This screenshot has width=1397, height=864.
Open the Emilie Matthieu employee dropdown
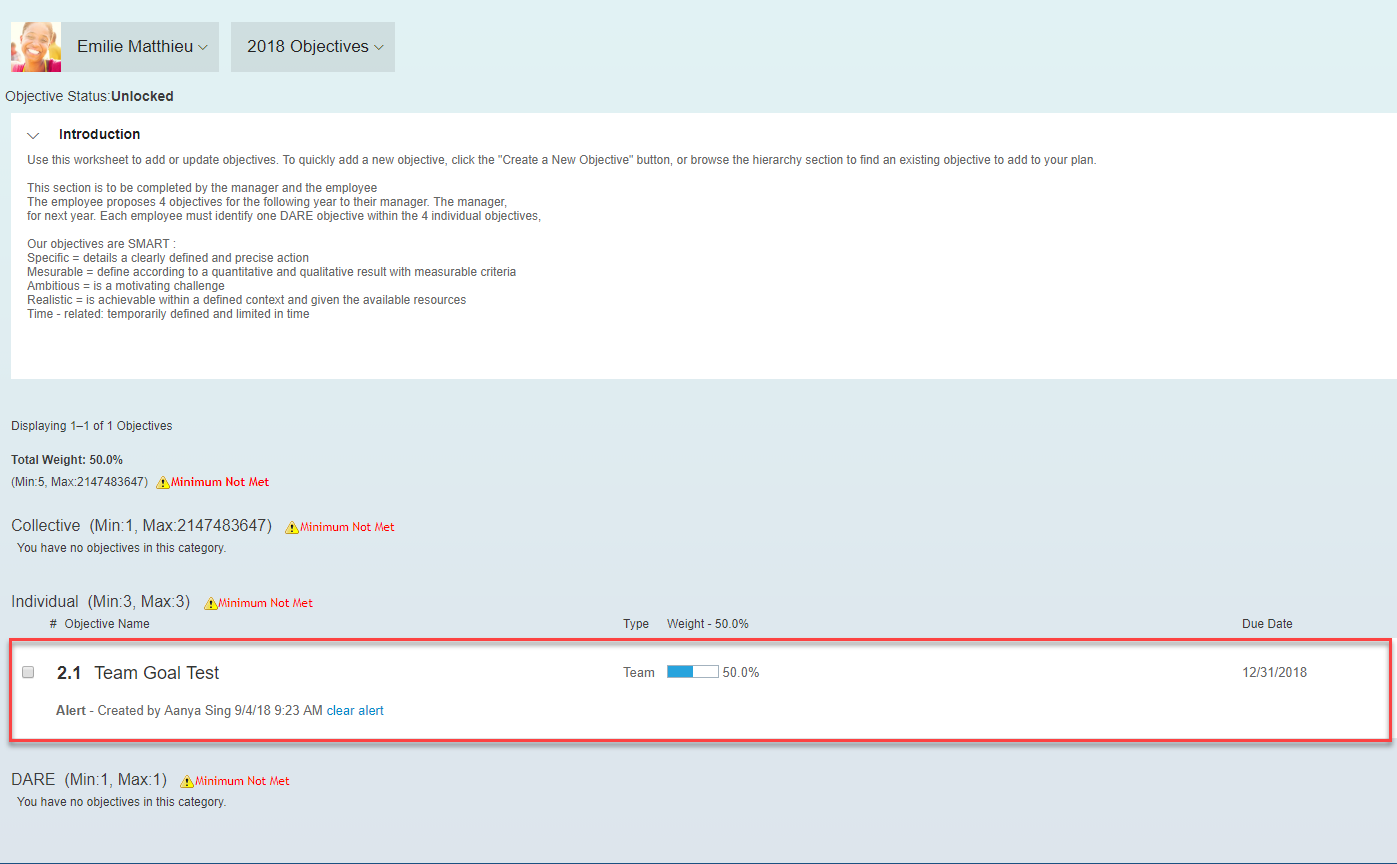point(140,47)
